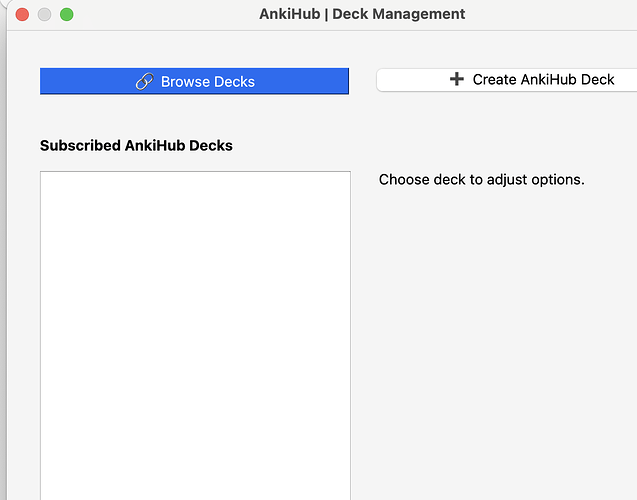
Task: Click the Browse Decks text label
Action: click(x=208, y=82)
